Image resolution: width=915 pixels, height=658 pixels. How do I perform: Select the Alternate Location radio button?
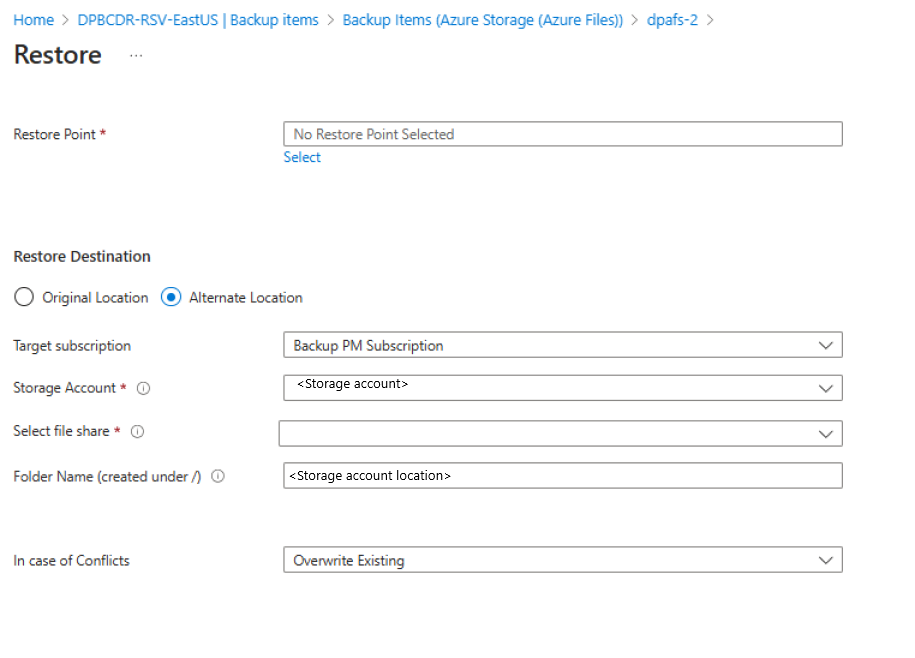(x=171, y=297)
